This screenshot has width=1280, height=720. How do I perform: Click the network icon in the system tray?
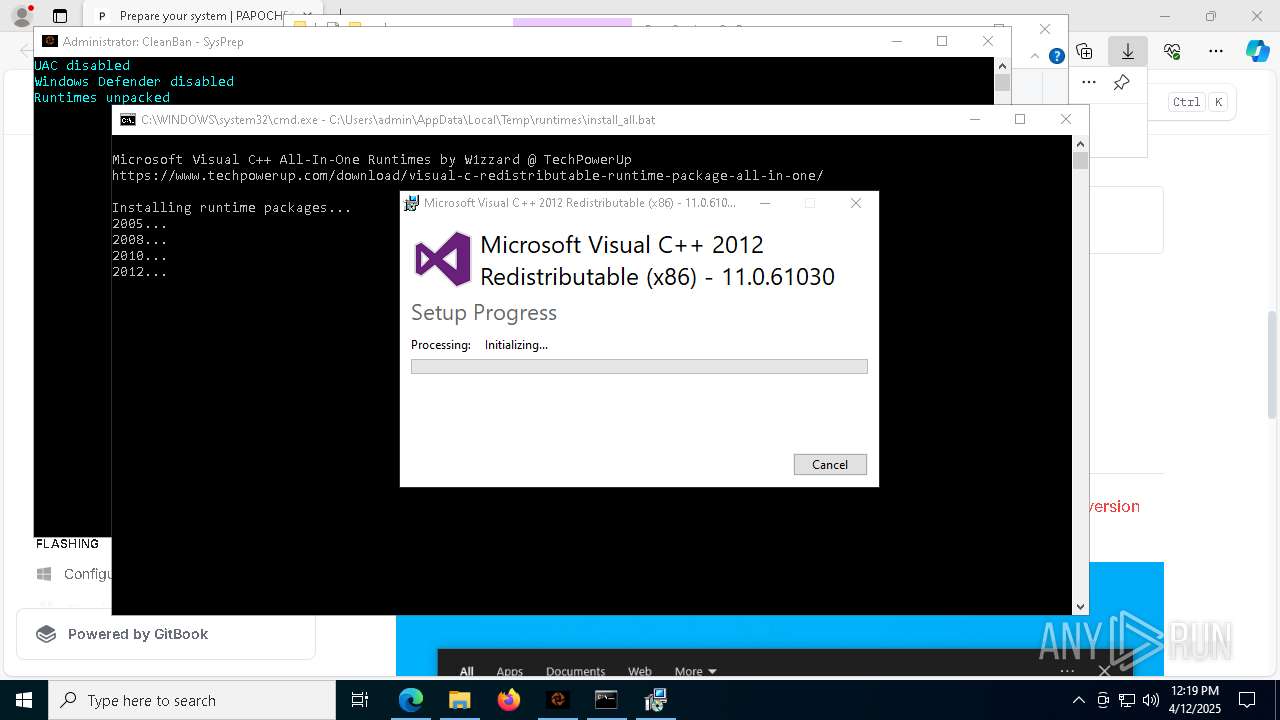coord(1127,700)
